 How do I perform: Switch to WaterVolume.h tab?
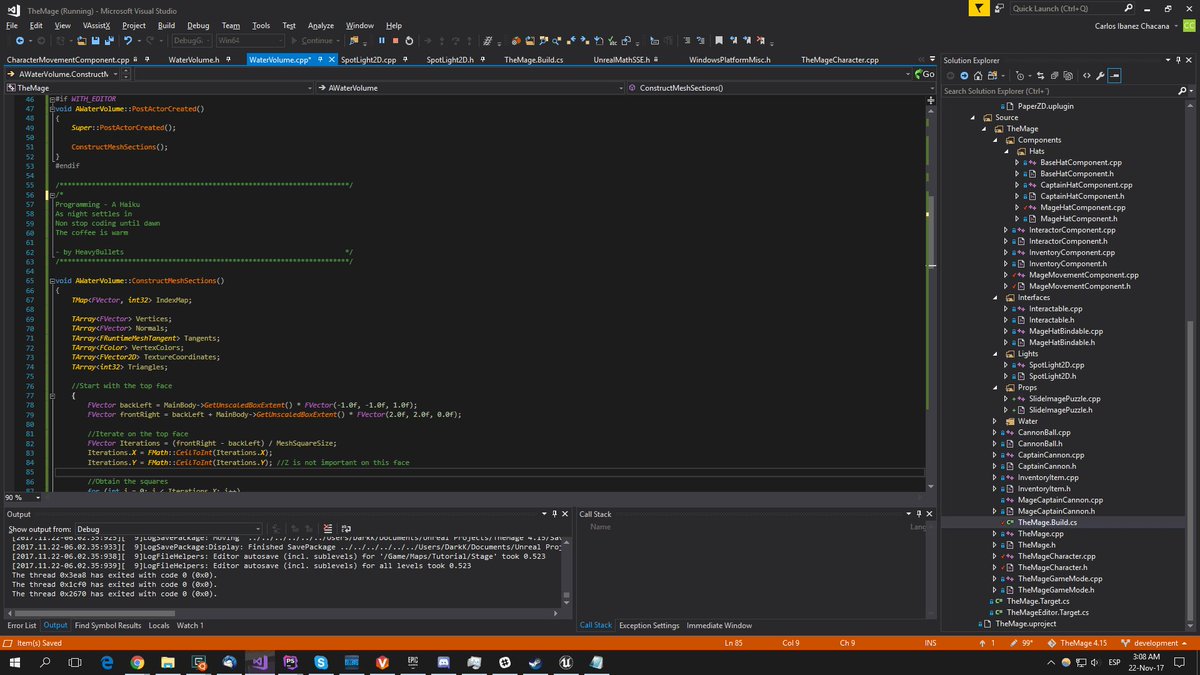click(x=194, y=60)
